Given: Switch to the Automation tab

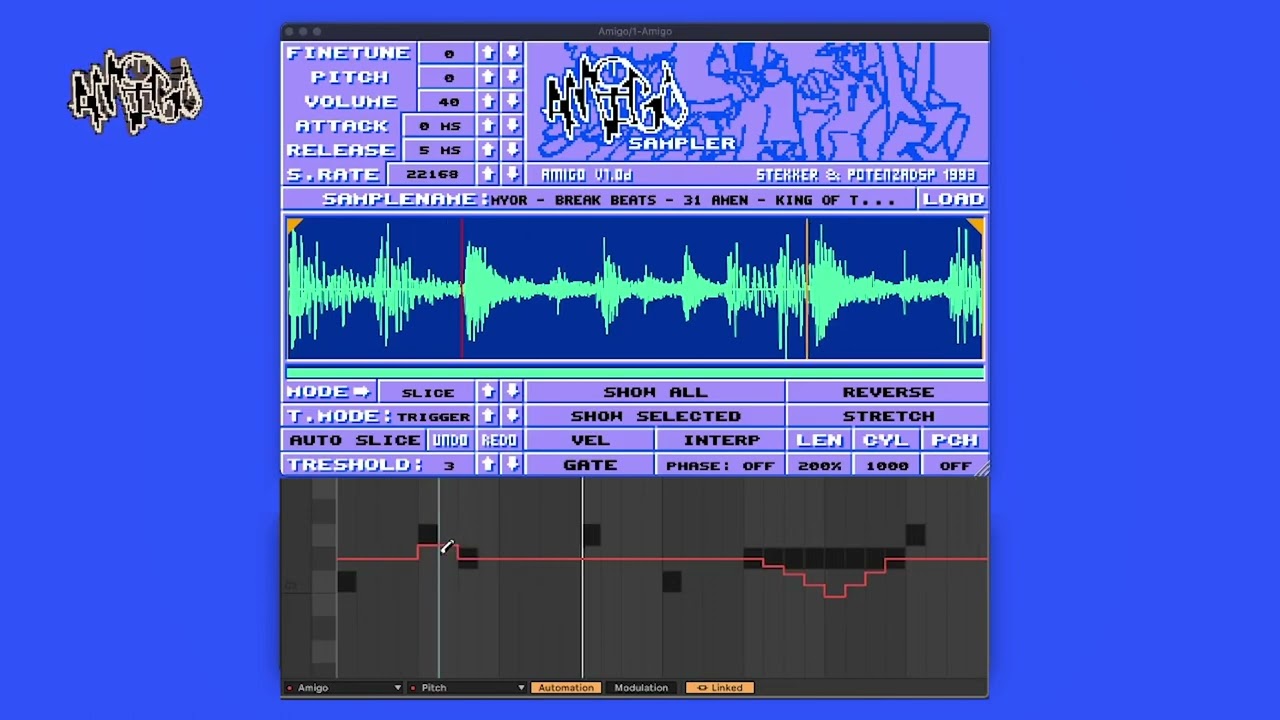Looking at the screenshot, I should coord(566,688).
